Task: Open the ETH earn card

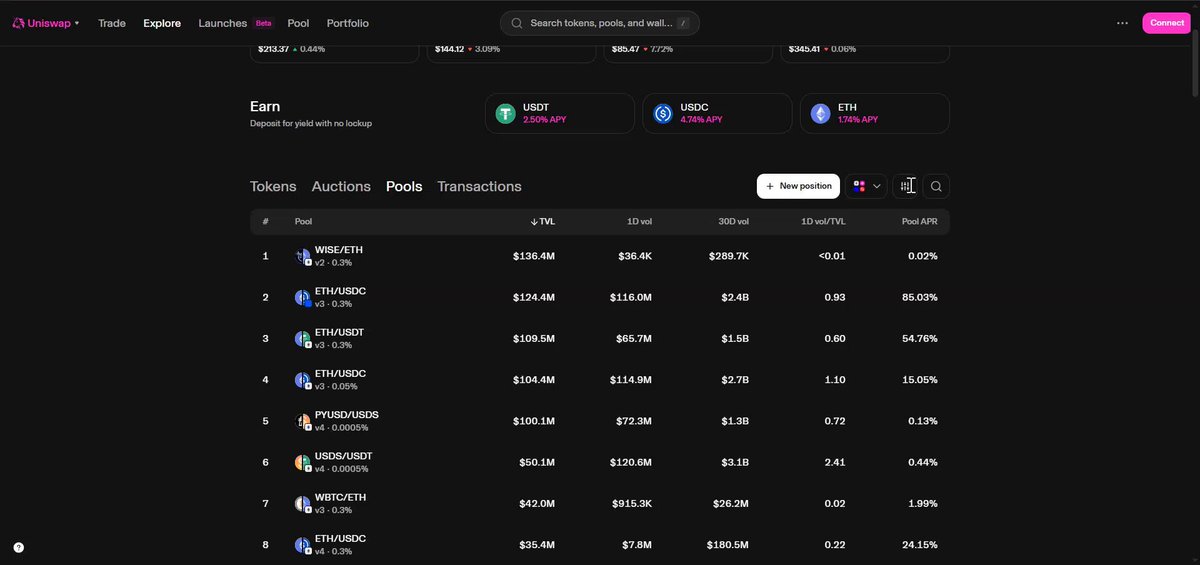Action: click(875, 113)
